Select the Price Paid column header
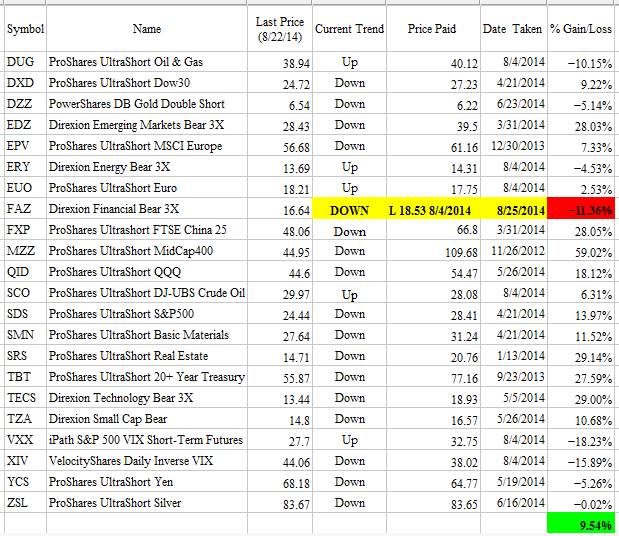Viewport: 619px width, 536px height. (x=432, y=29)
